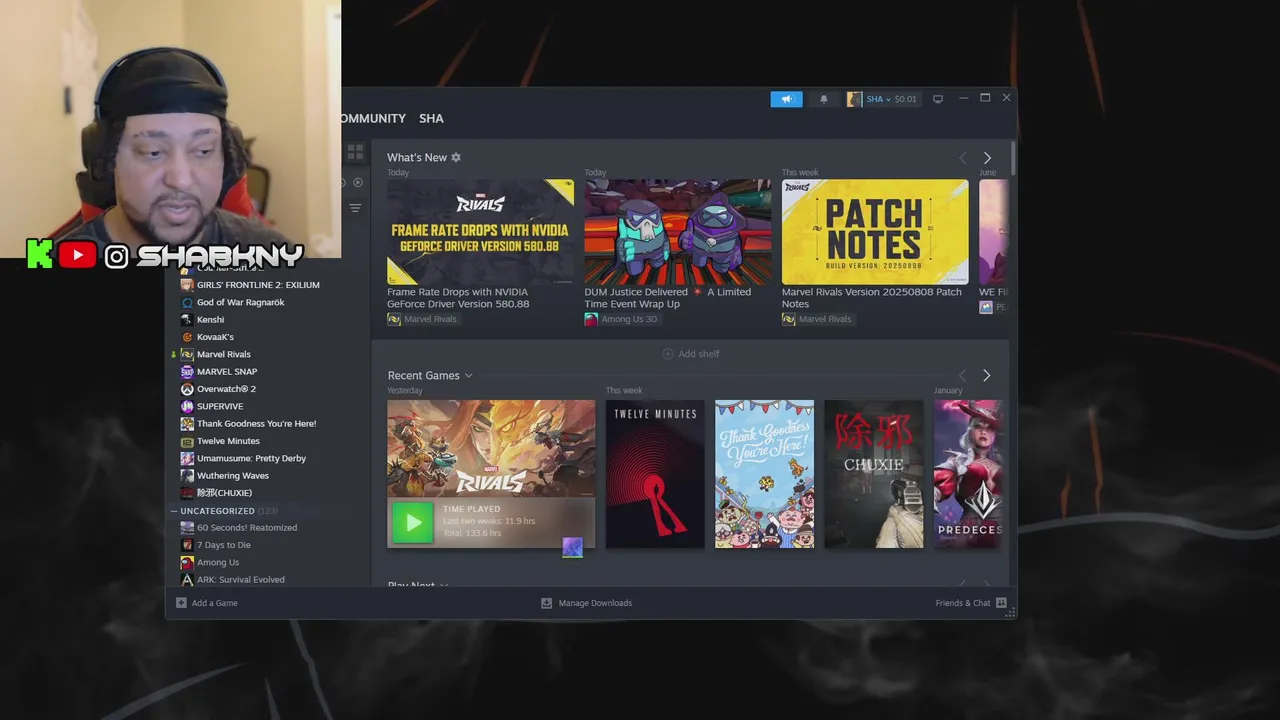Image resolution: width=1280 pixels, height=720 pixels.
Task: Select the Among Us icon in library list
Action: pos(187,562)
